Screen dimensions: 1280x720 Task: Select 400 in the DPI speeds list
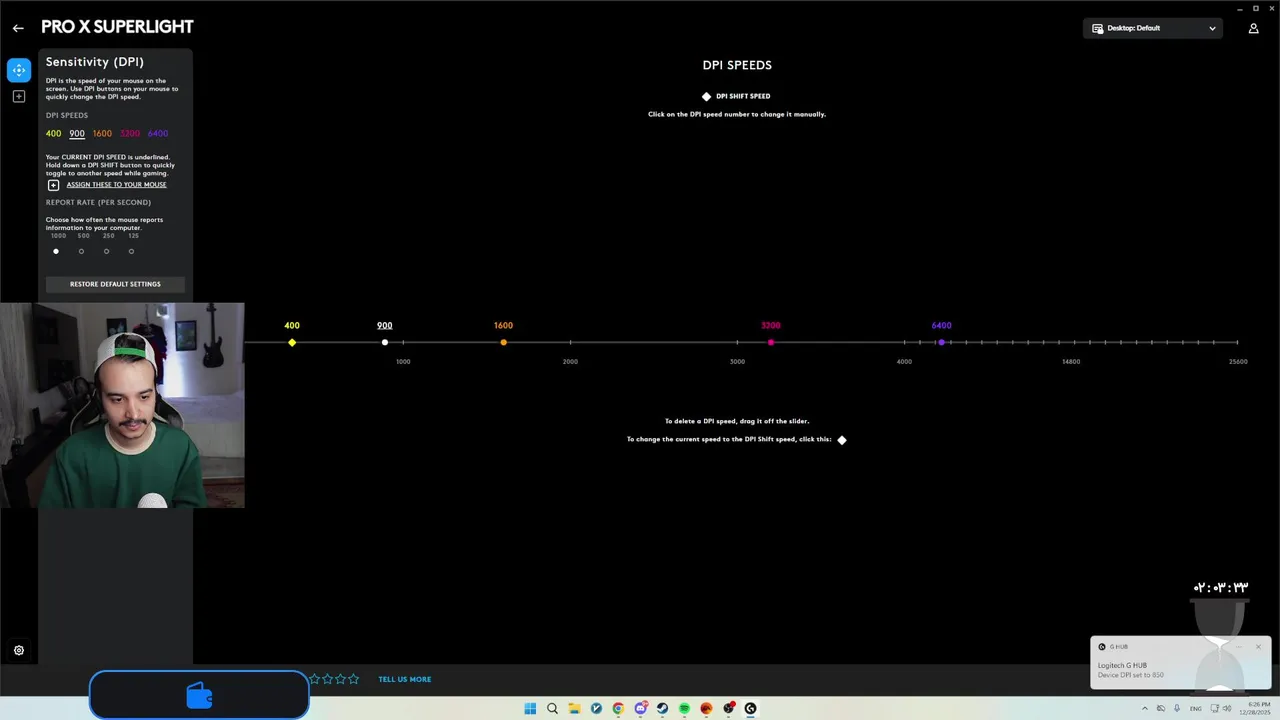pos(53,134)
